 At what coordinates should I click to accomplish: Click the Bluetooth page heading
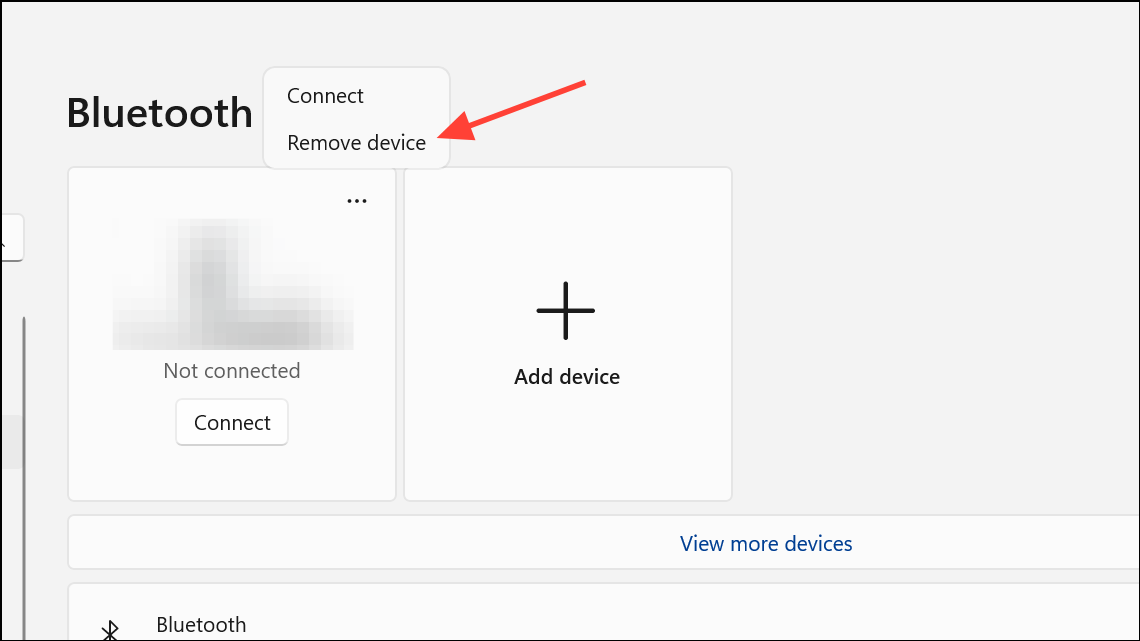tap(159, 112)
